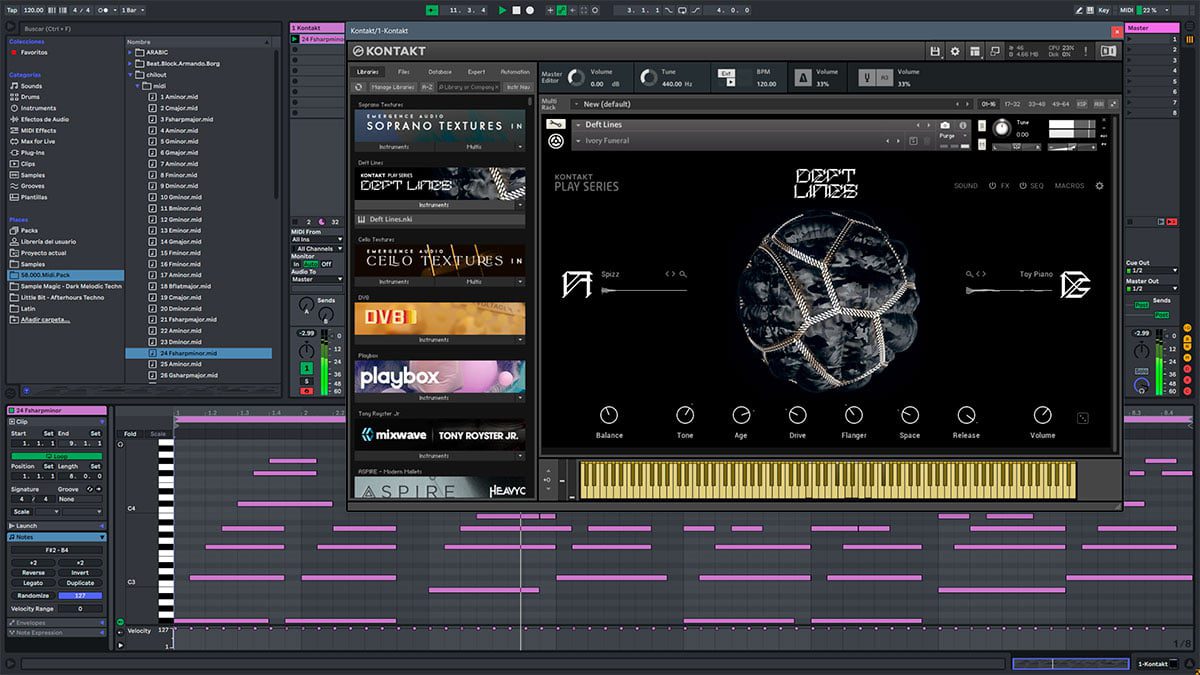
Task: Set Monitor to Off
Action: point(326,264)
